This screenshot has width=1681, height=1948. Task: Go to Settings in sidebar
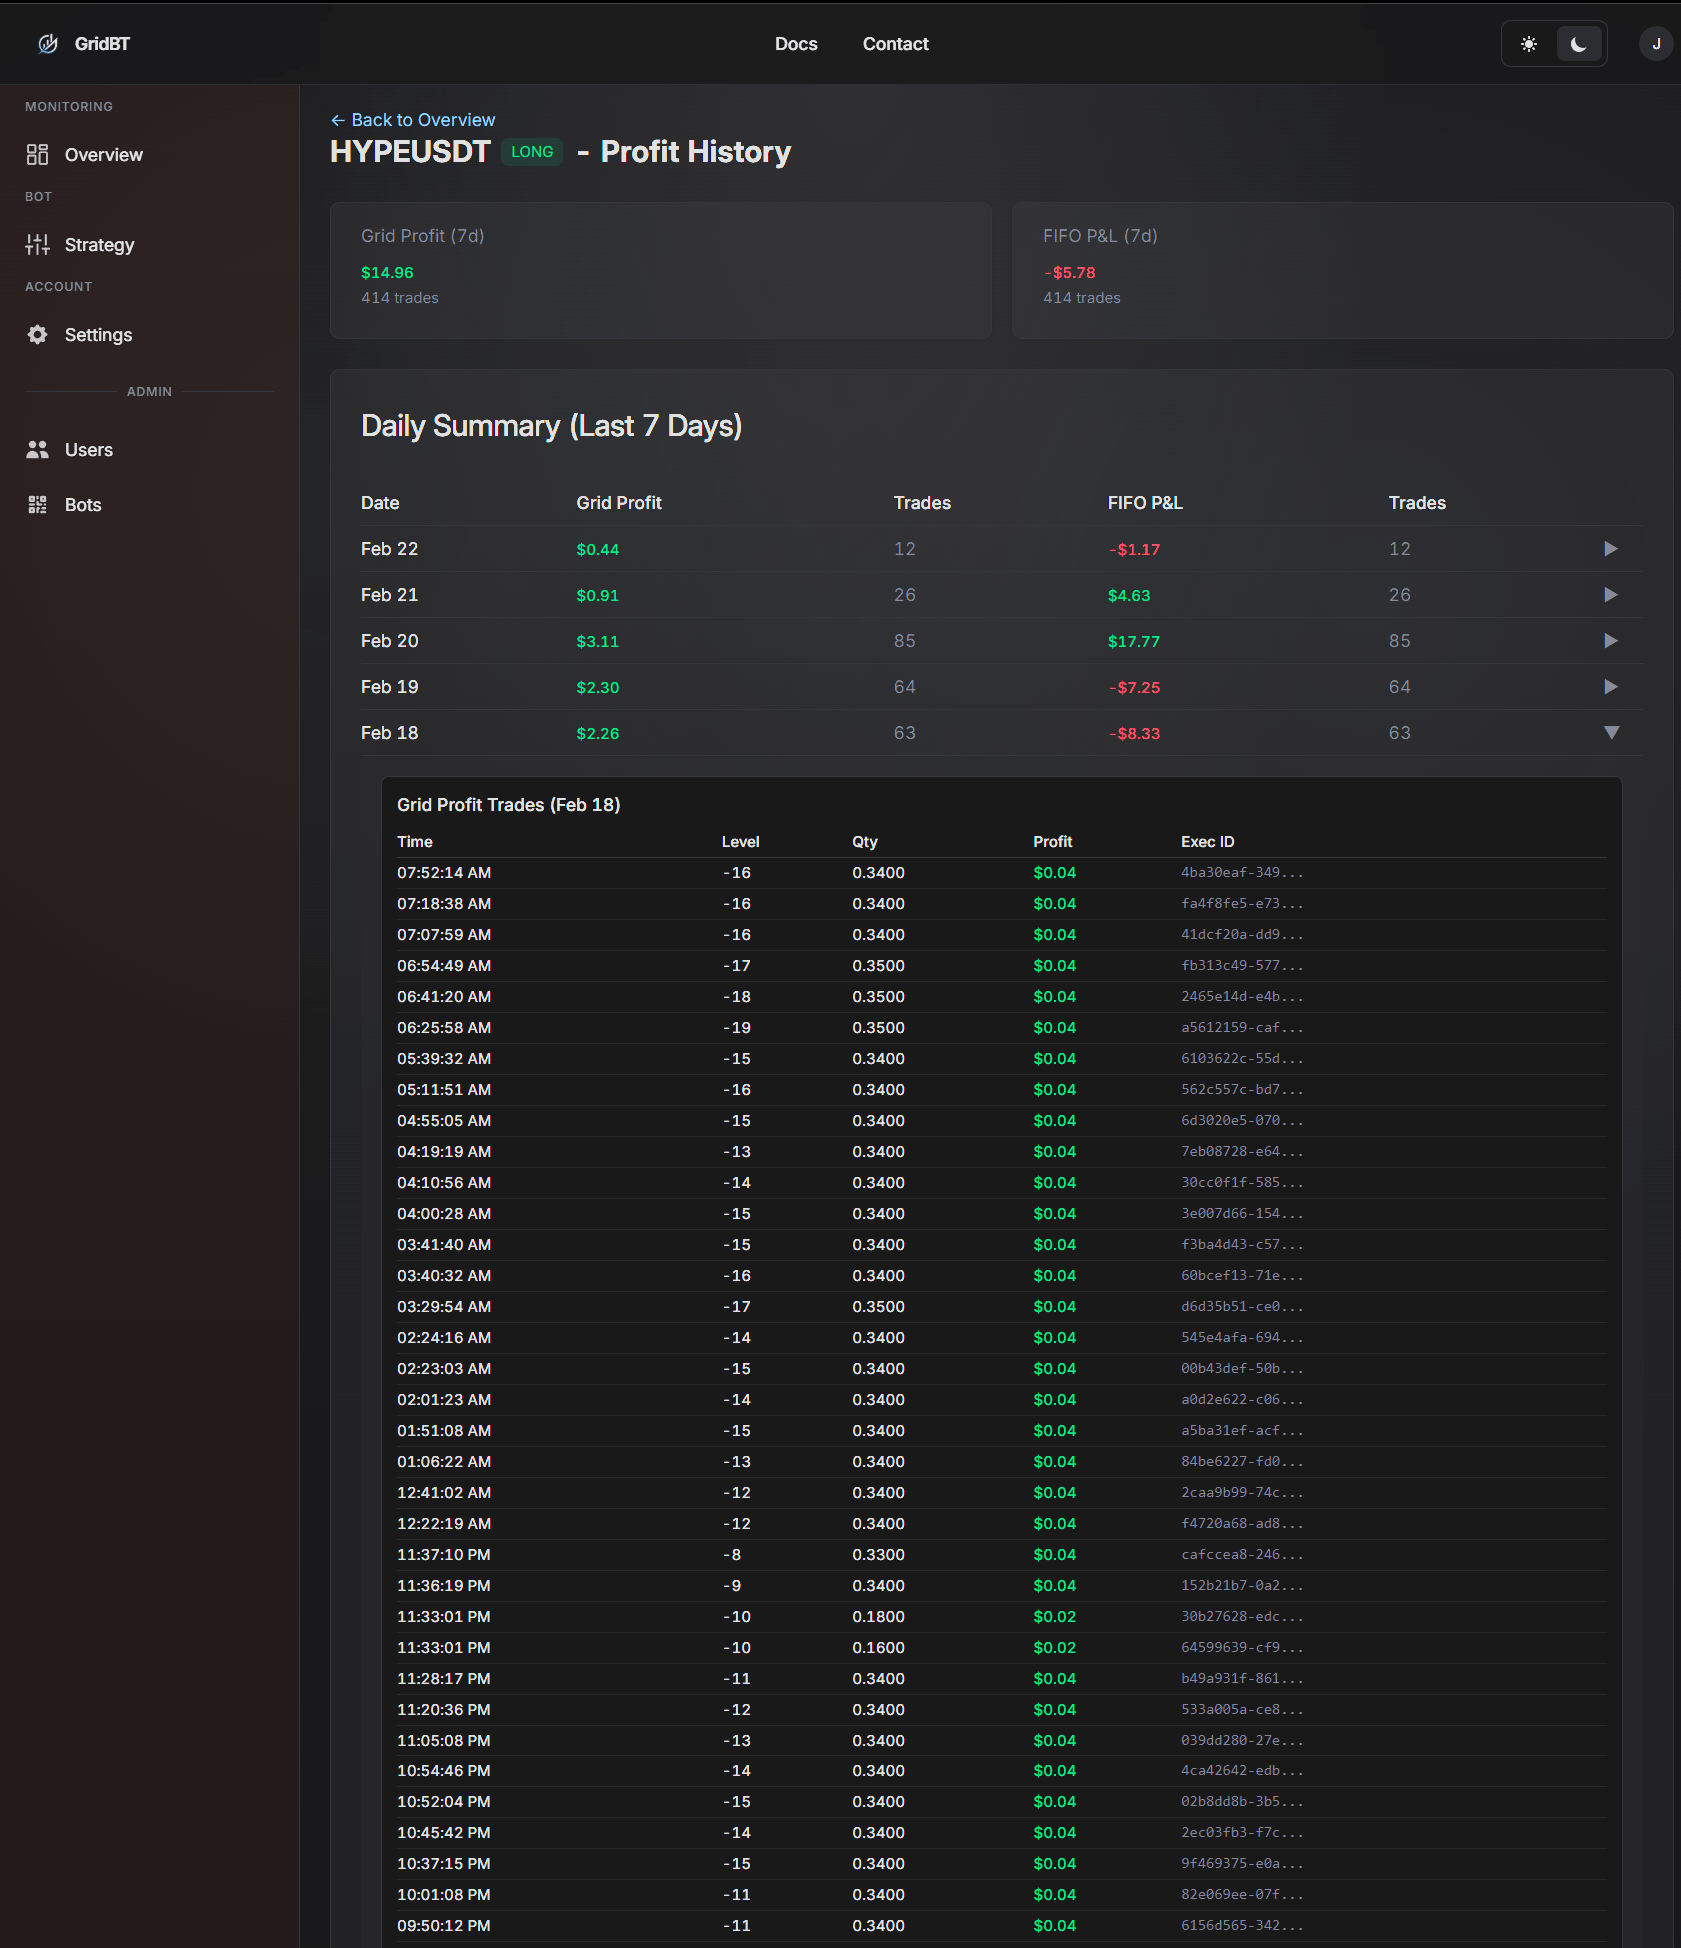click(98, 334)
